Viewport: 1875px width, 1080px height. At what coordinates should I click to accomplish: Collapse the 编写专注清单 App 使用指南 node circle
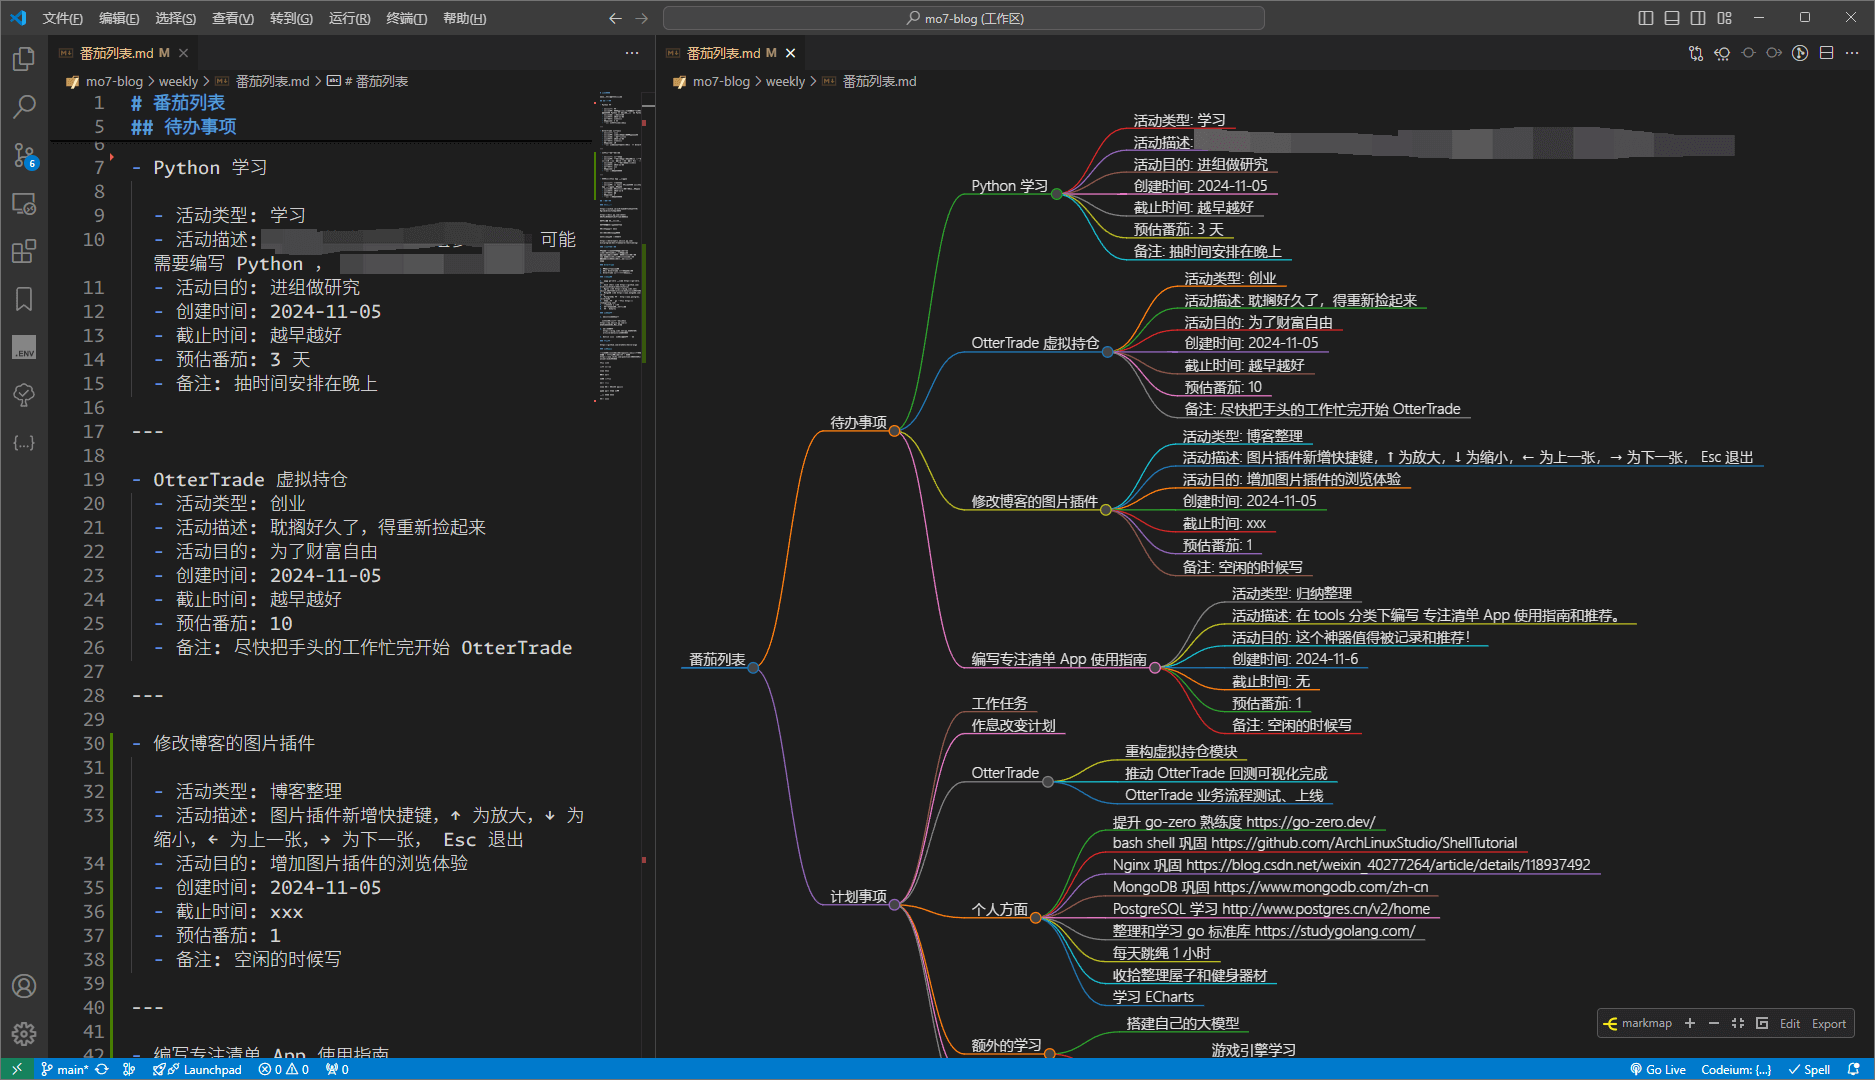1155,668
